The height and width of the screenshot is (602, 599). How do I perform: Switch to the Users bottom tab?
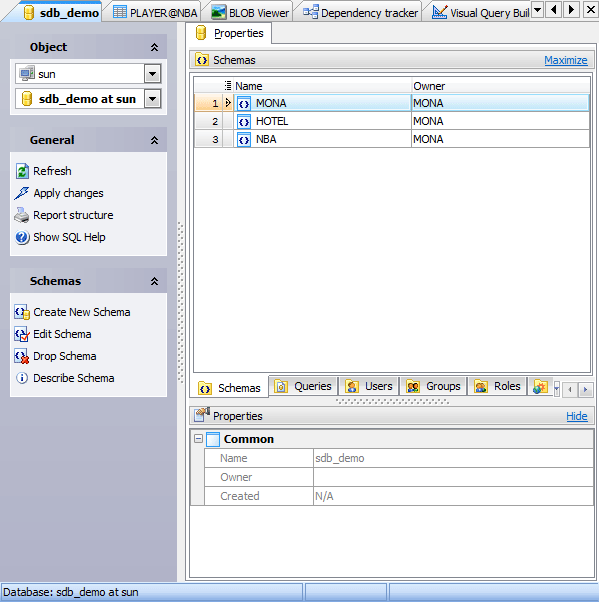[369, 386]
